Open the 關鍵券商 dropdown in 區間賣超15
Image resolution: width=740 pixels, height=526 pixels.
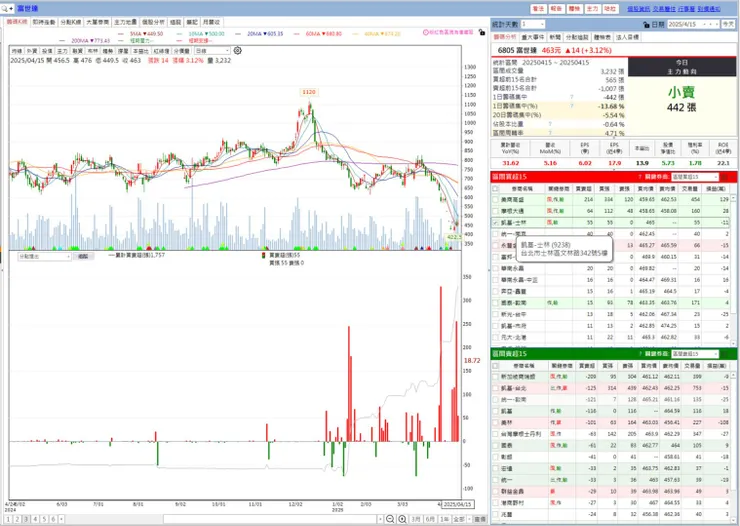point(695,354)
